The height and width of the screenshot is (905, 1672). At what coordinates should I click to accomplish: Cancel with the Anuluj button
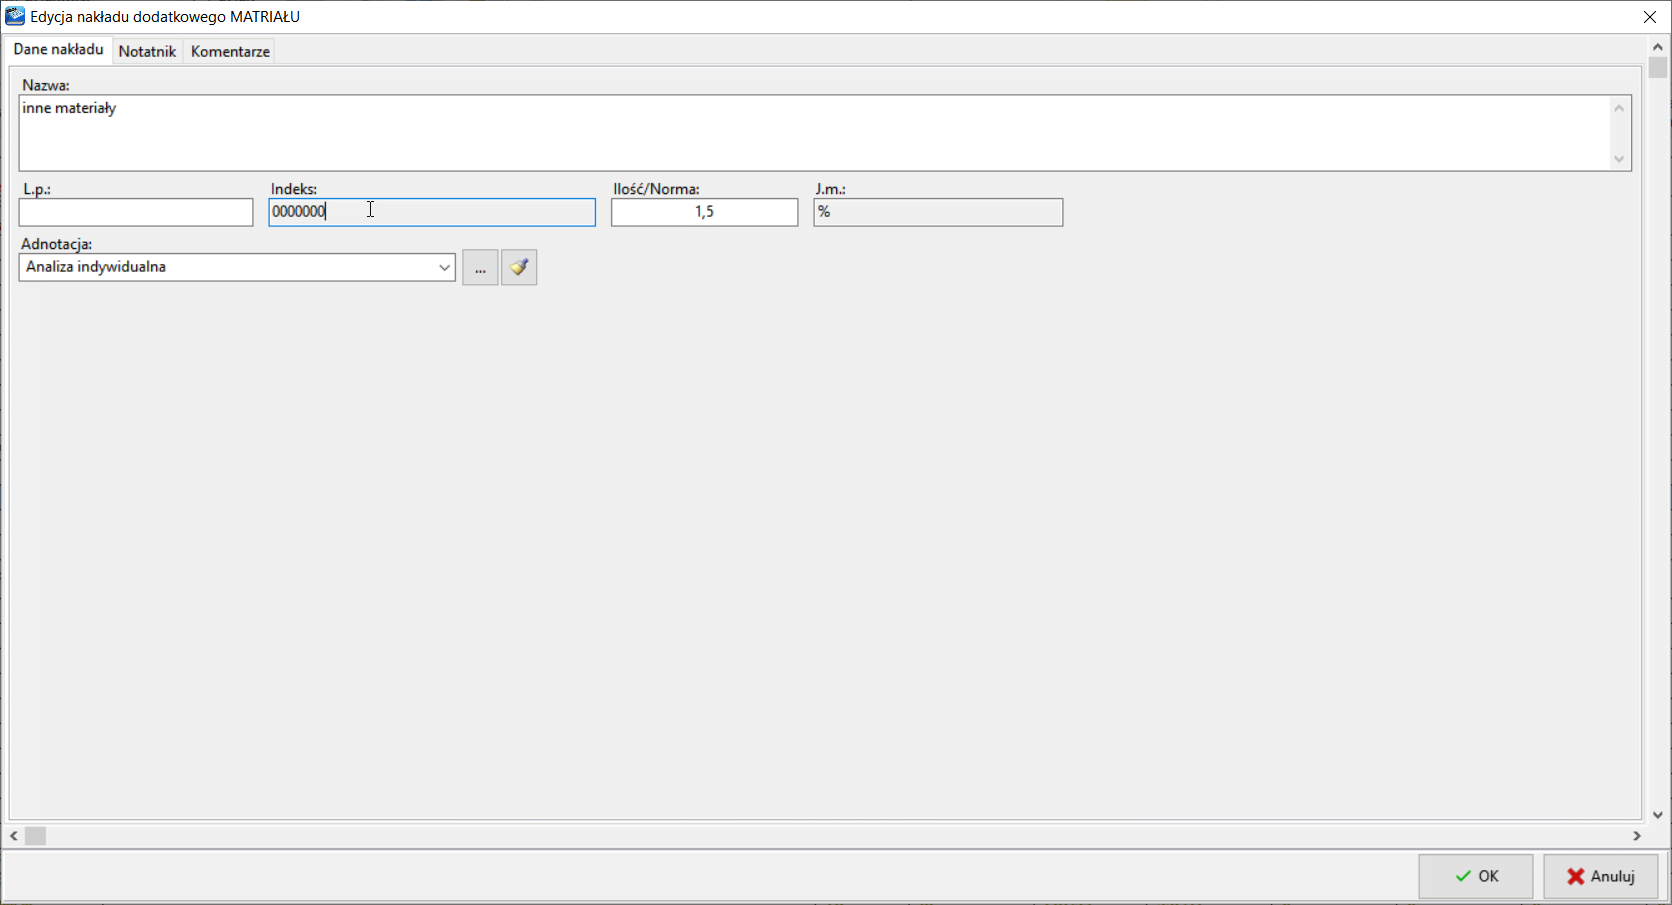point(1600,876)
